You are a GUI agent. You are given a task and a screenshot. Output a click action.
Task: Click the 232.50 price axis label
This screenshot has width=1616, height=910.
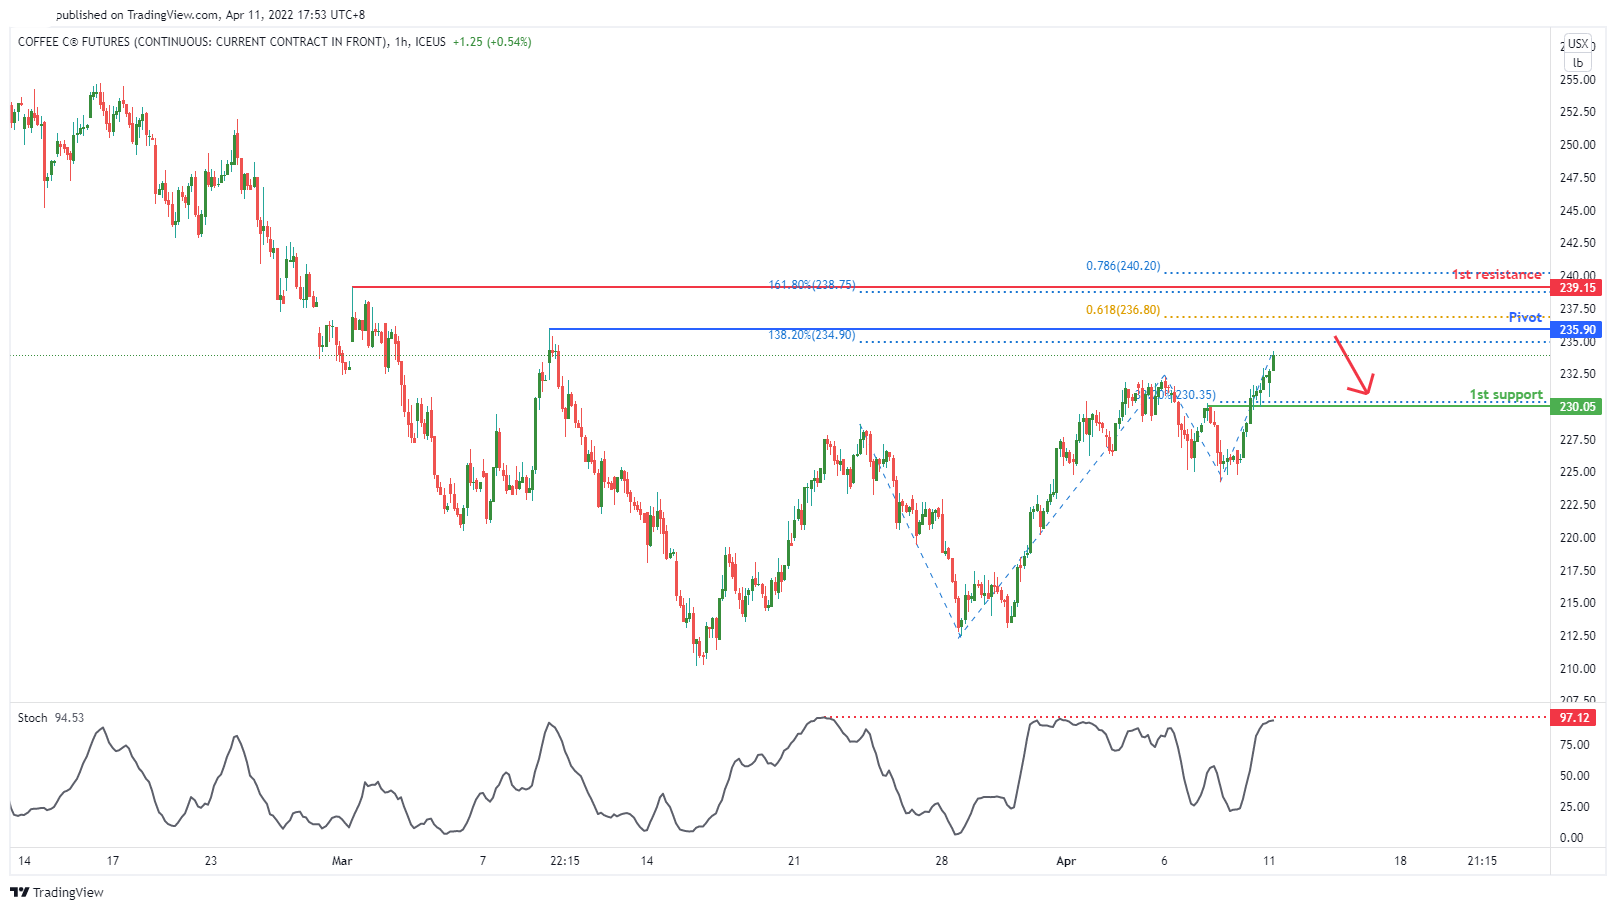click(1578, 374)
